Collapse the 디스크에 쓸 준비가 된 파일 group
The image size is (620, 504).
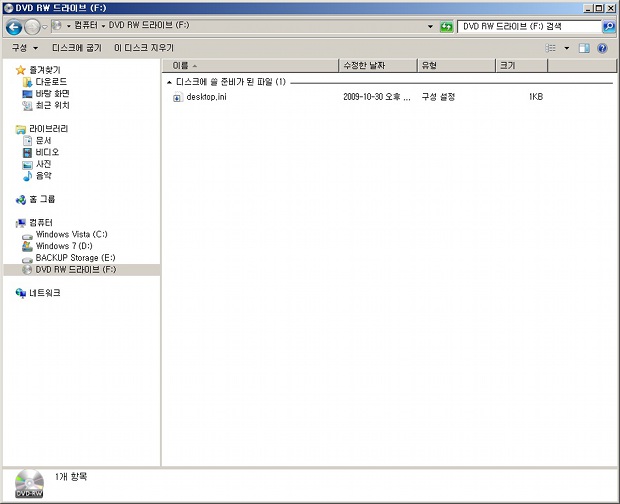point(169,82)
